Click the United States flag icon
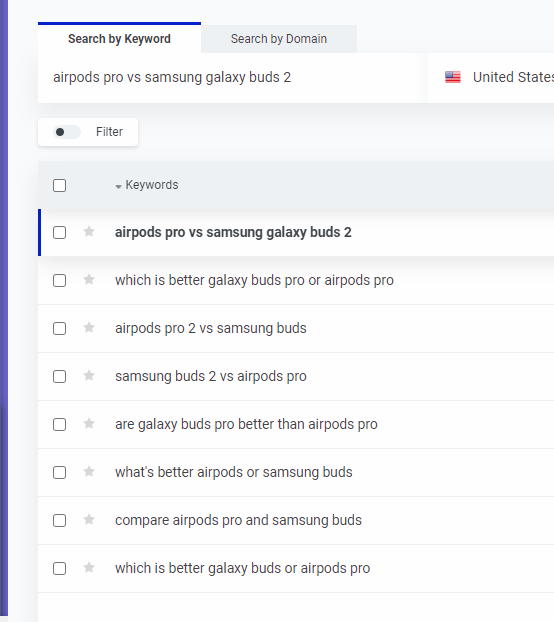 click(x=453, y=77)
